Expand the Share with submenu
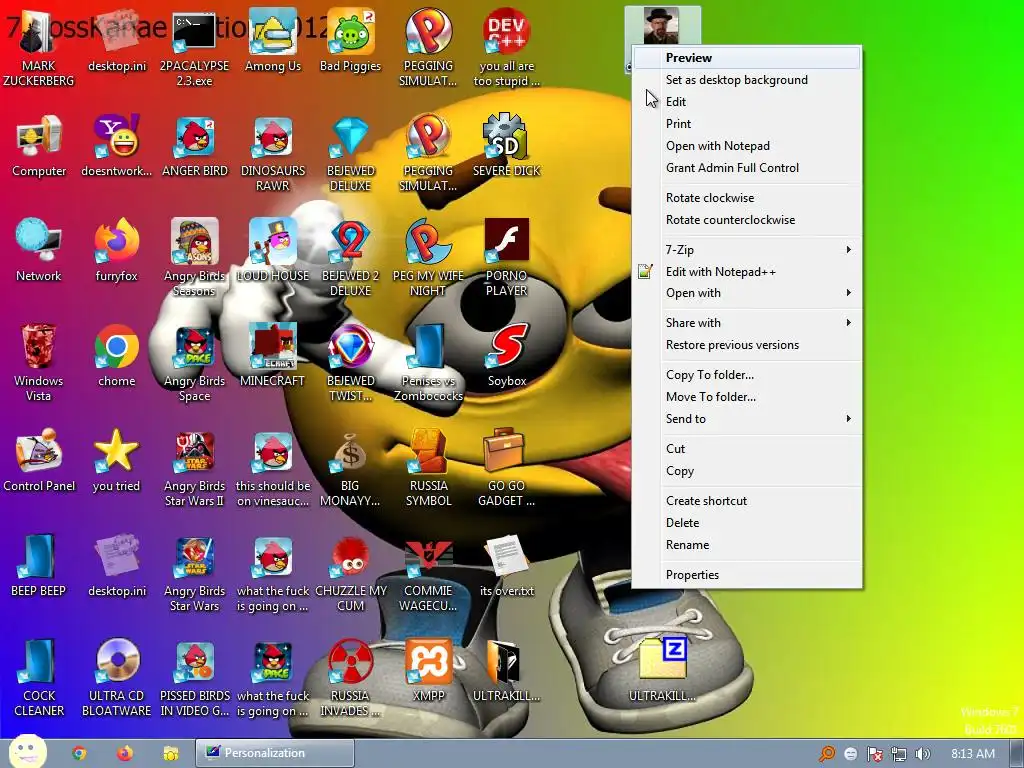1024x768 pixels. 748,323
